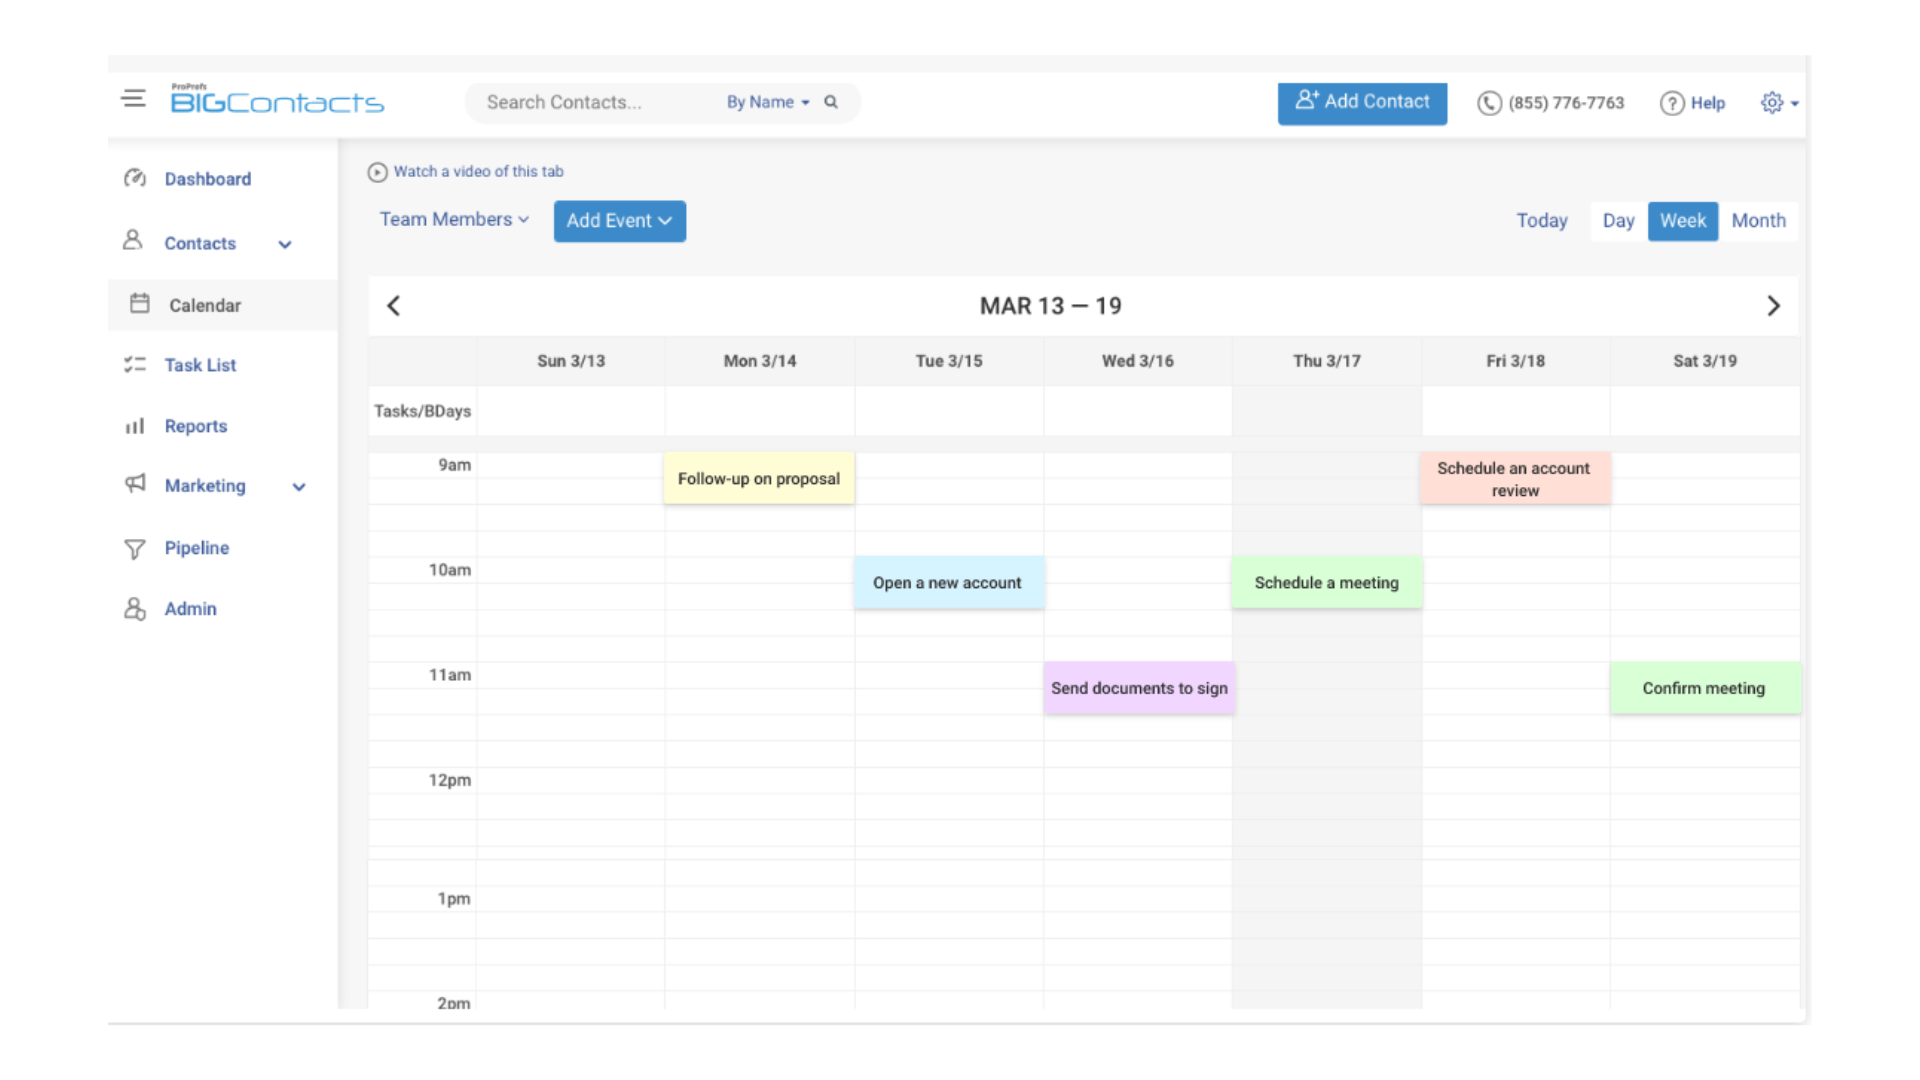Jump to Today
1920x1080 pixels.
[x=1541, y=221]
